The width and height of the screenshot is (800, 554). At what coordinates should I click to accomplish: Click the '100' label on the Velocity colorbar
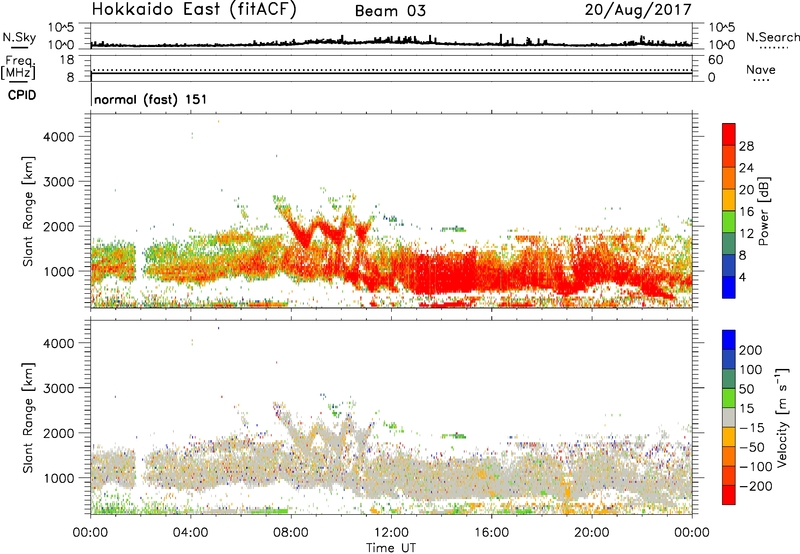click(751, 370)
